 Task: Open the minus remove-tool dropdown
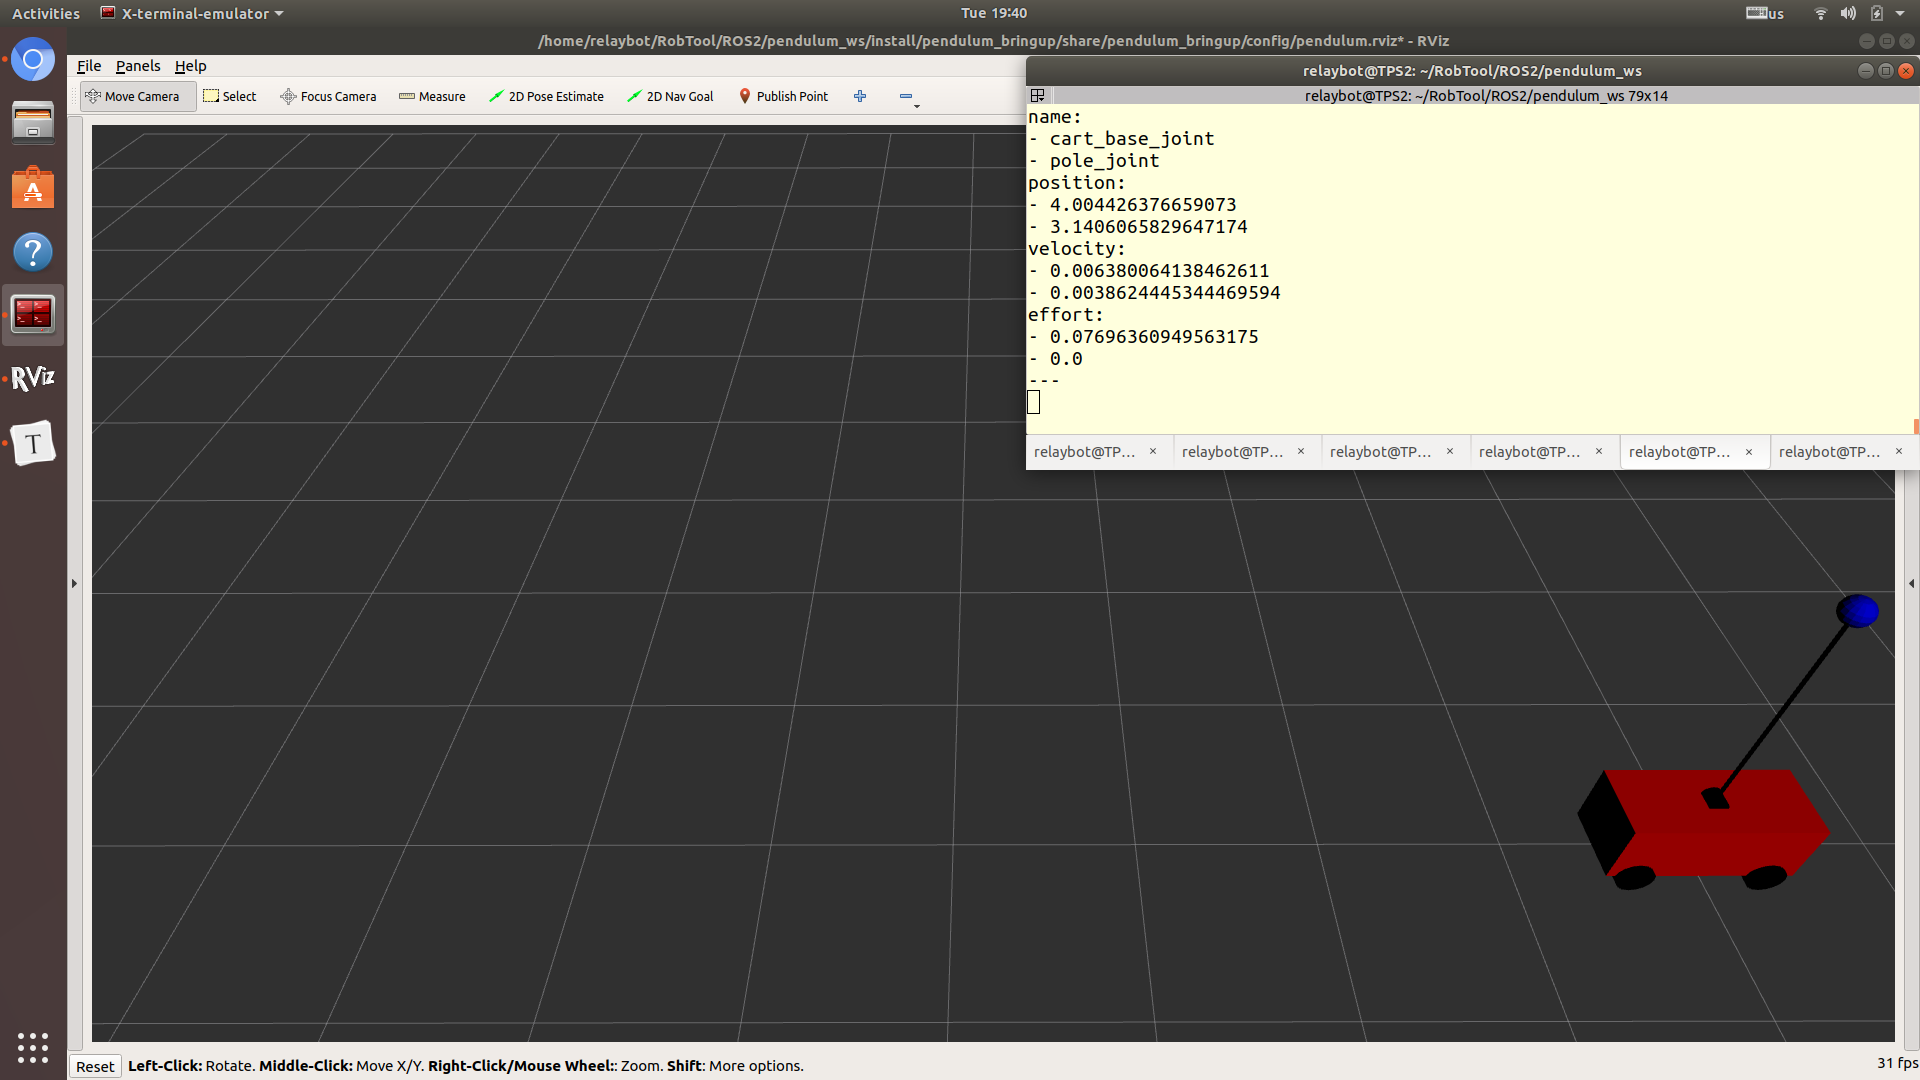point(908,97)
